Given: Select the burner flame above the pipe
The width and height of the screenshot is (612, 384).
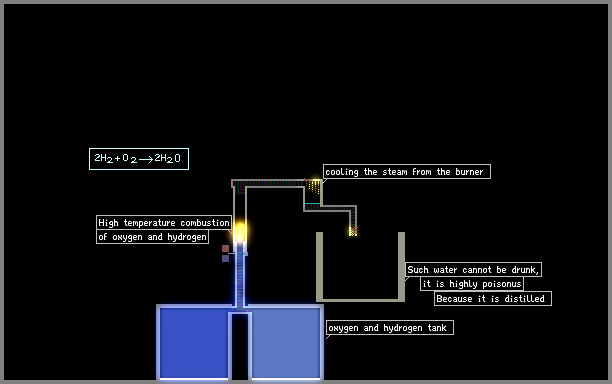Looking at the screenshot, I should point(240,232).
